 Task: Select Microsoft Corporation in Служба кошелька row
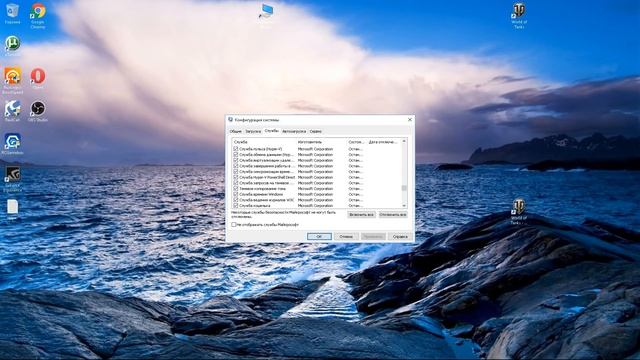pos(315,206)
